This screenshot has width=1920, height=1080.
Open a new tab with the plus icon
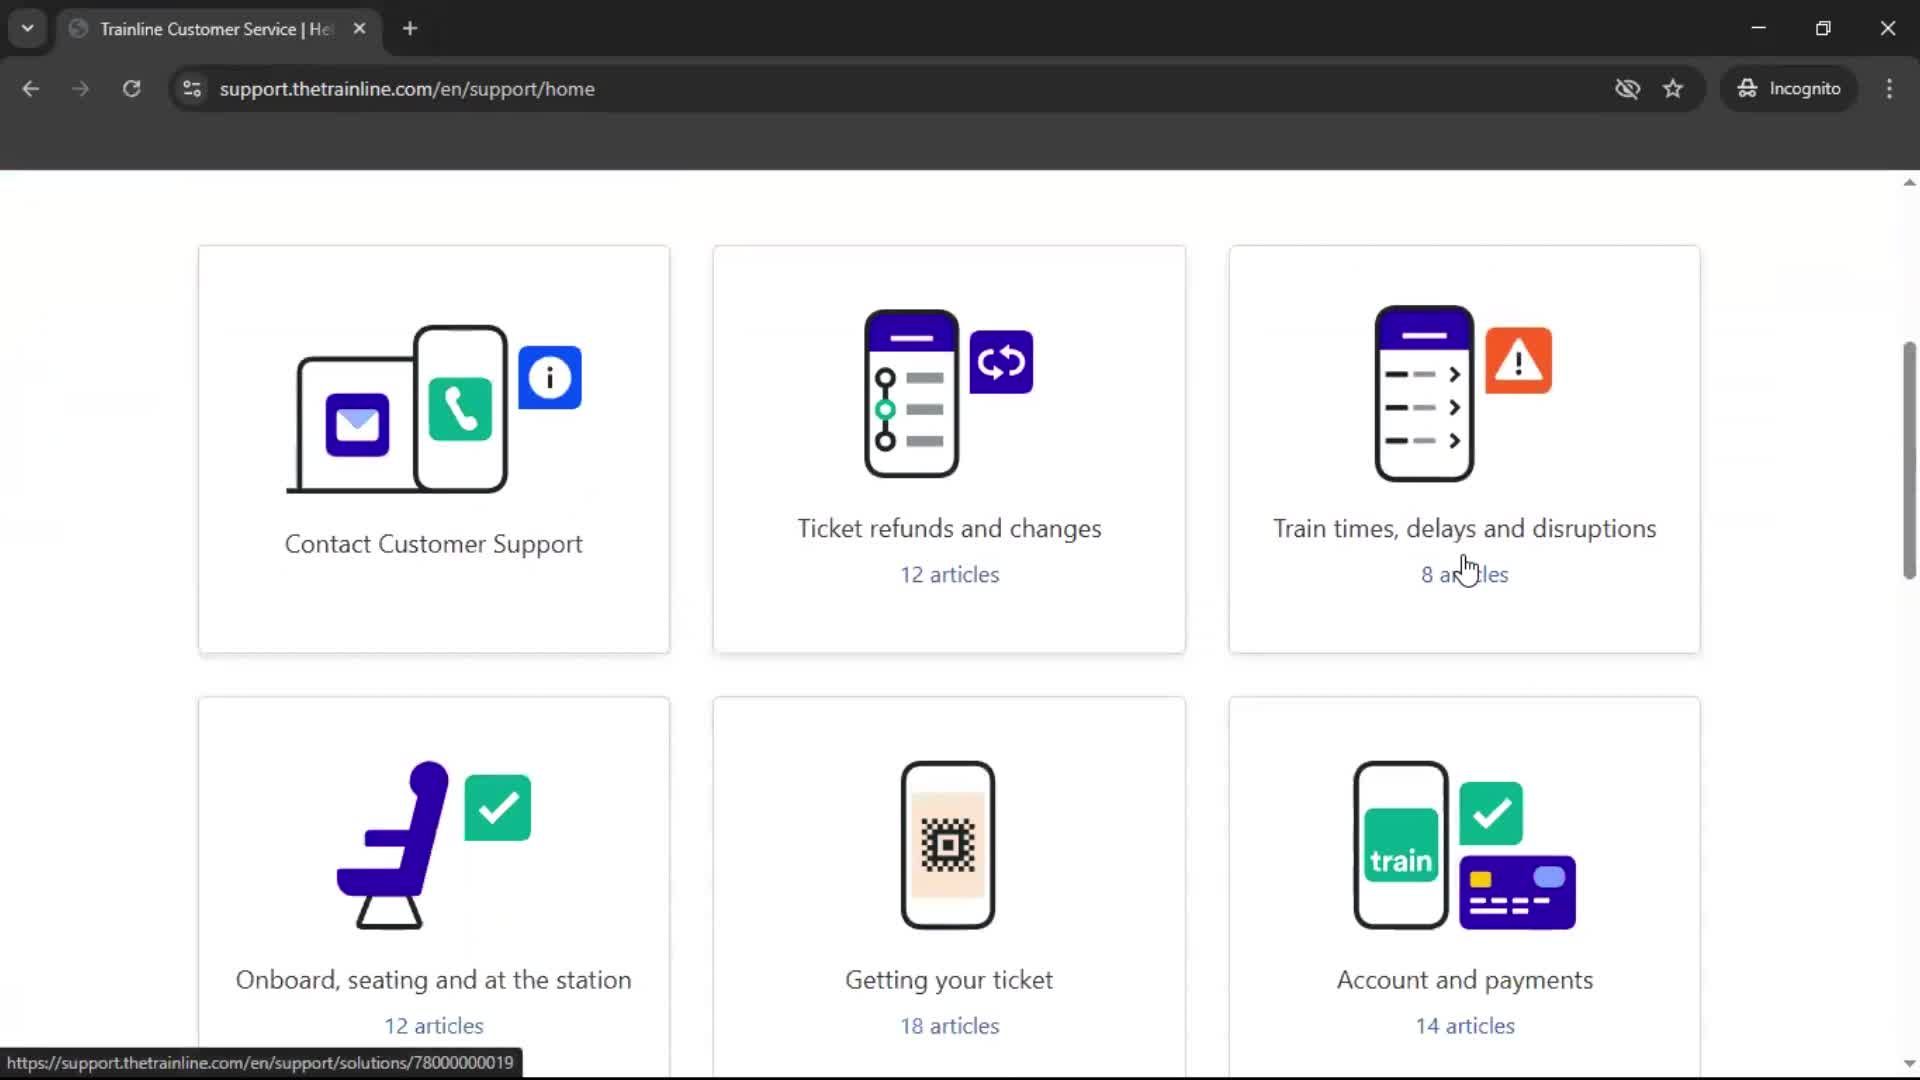(410, 28)
